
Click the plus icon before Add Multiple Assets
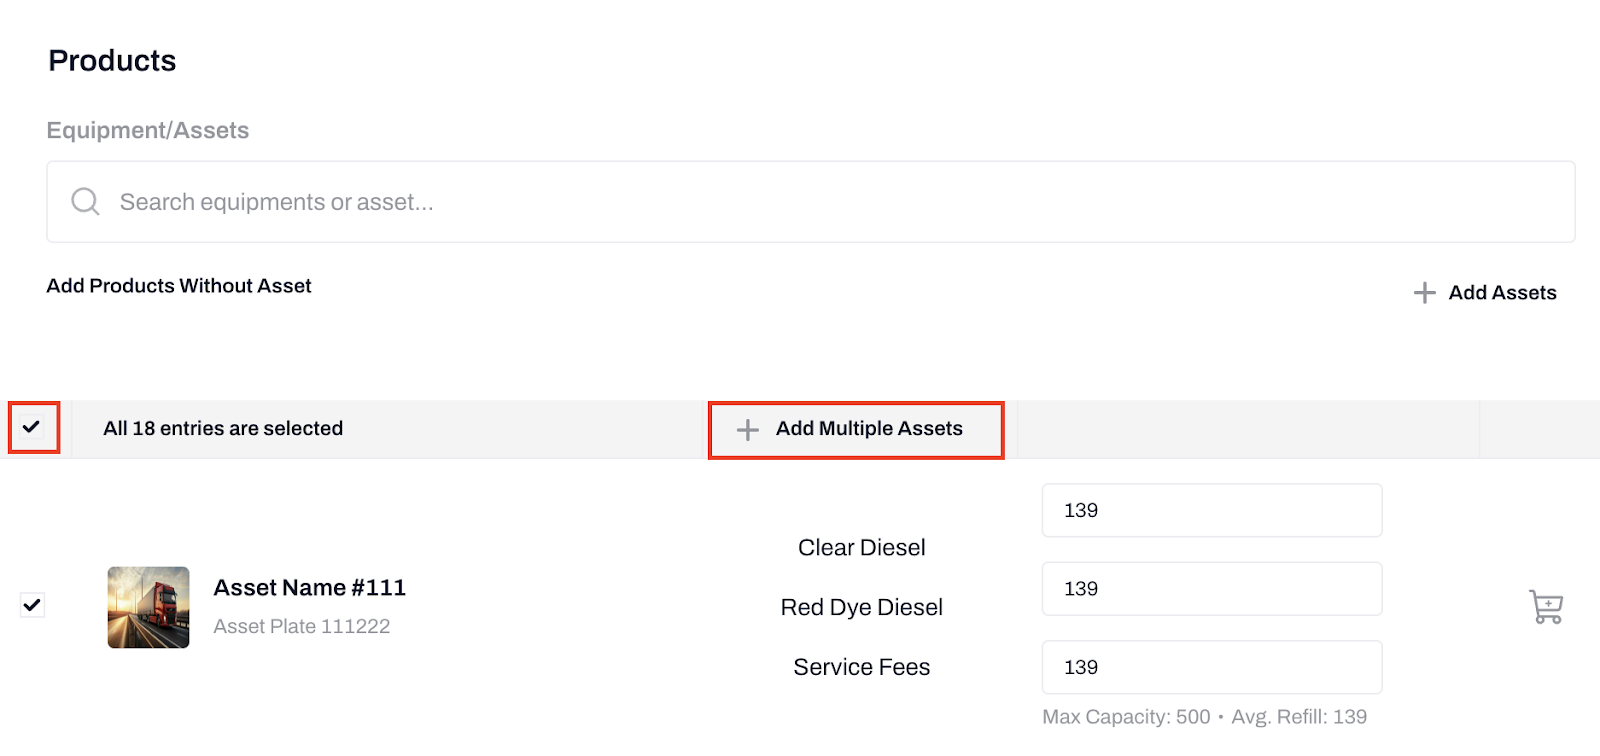[747, 430]
